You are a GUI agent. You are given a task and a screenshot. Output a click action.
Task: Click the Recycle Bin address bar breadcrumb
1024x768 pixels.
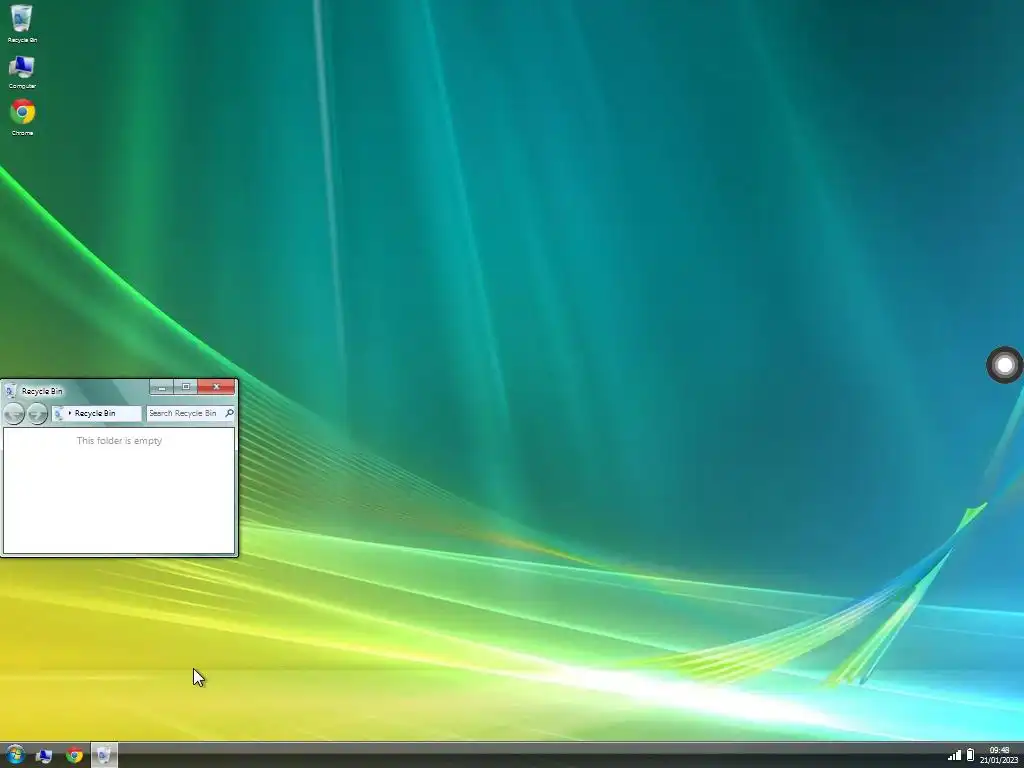pyautogui.click(x=95, y=413)
